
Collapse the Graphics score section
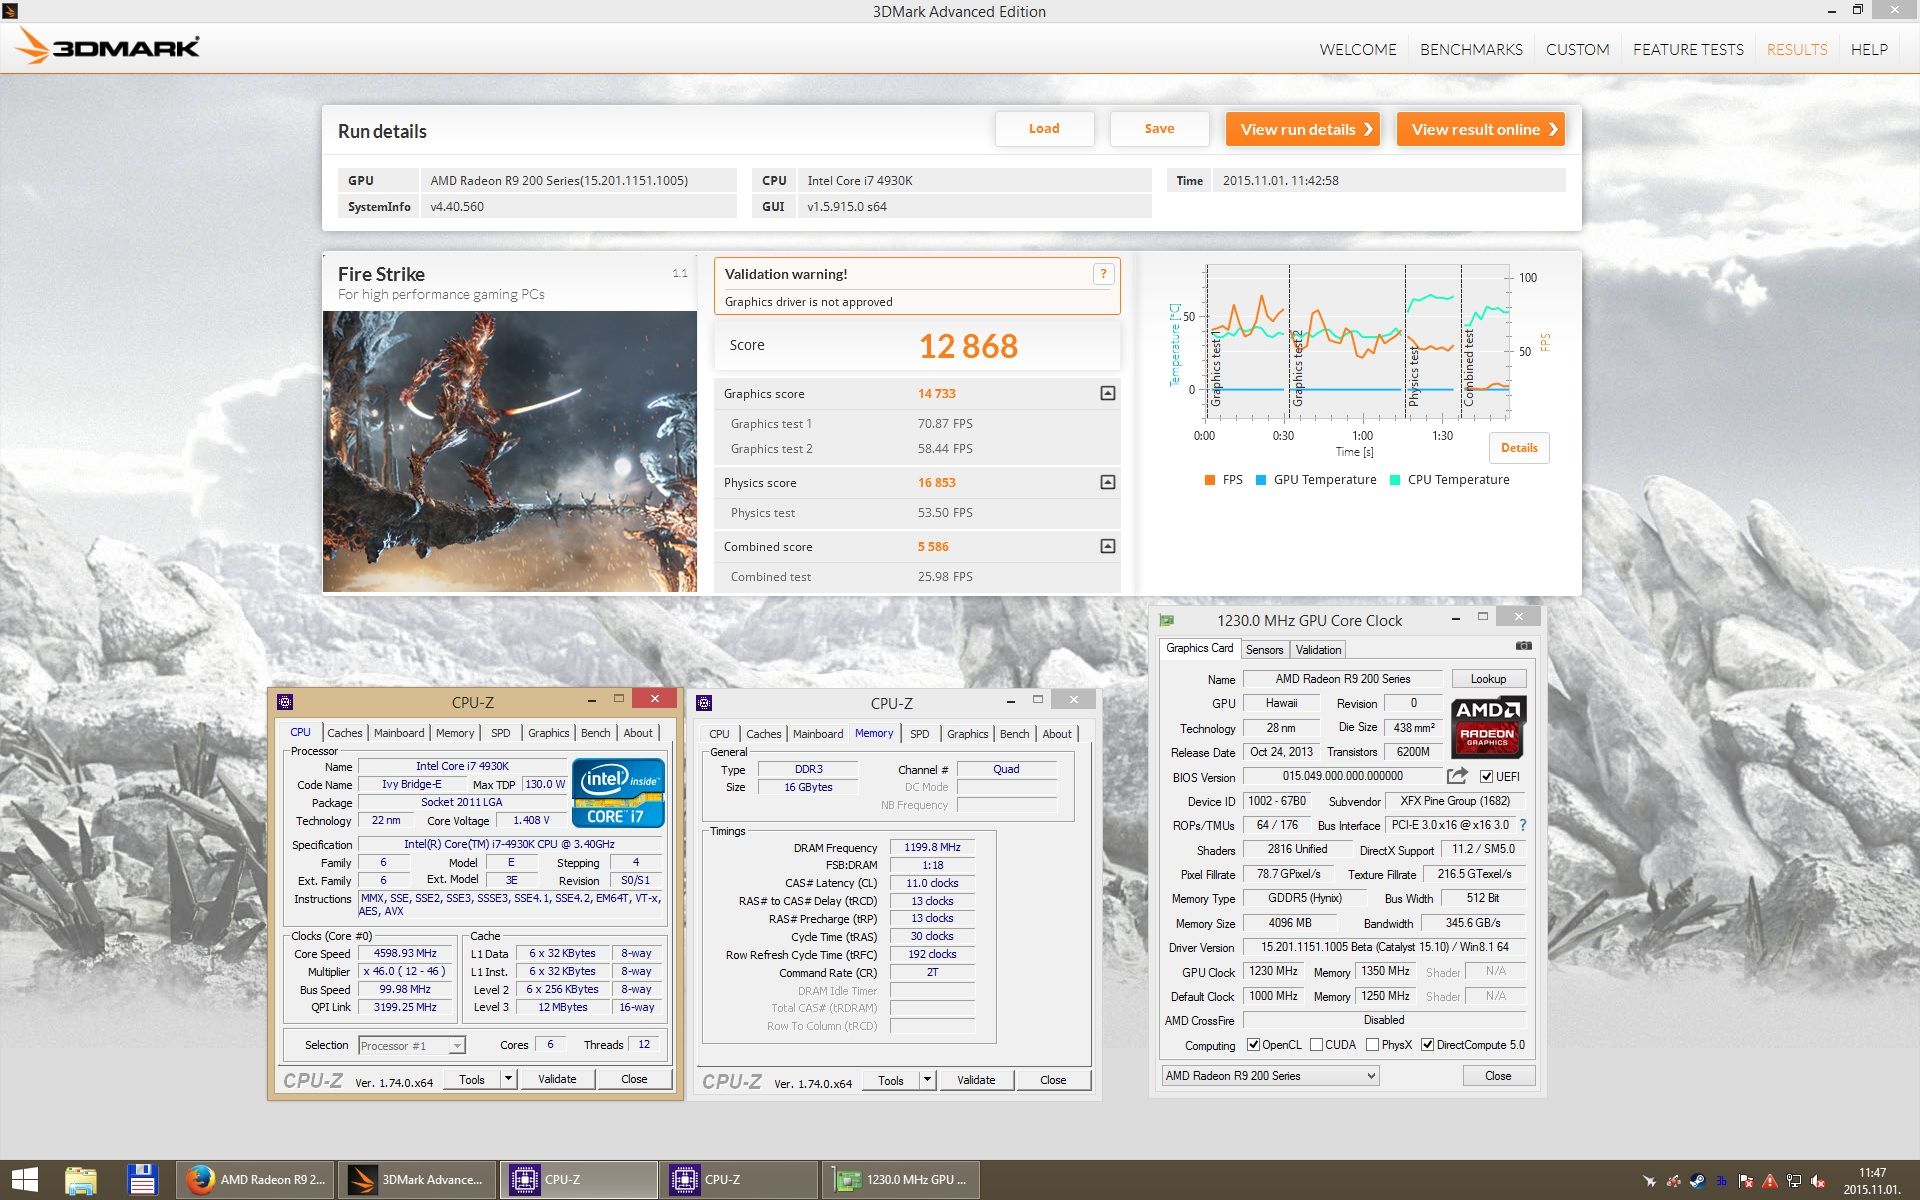click(1107, 394)
